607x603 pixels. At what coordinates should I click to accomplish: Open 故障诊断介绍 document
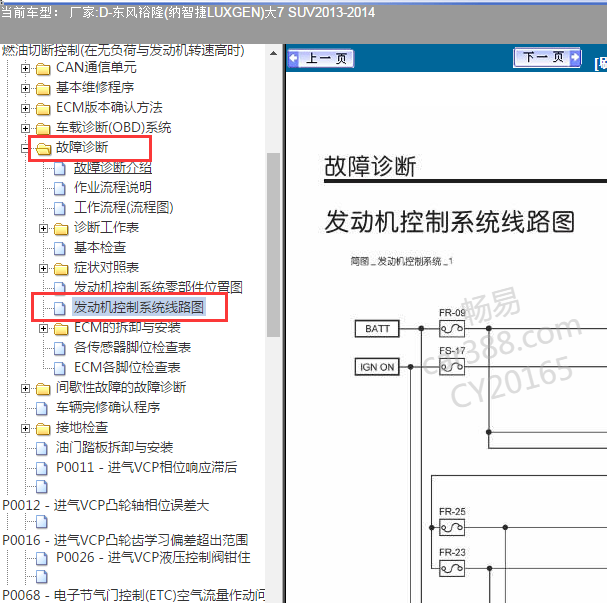pyautogui.click(x=113, y=168)
